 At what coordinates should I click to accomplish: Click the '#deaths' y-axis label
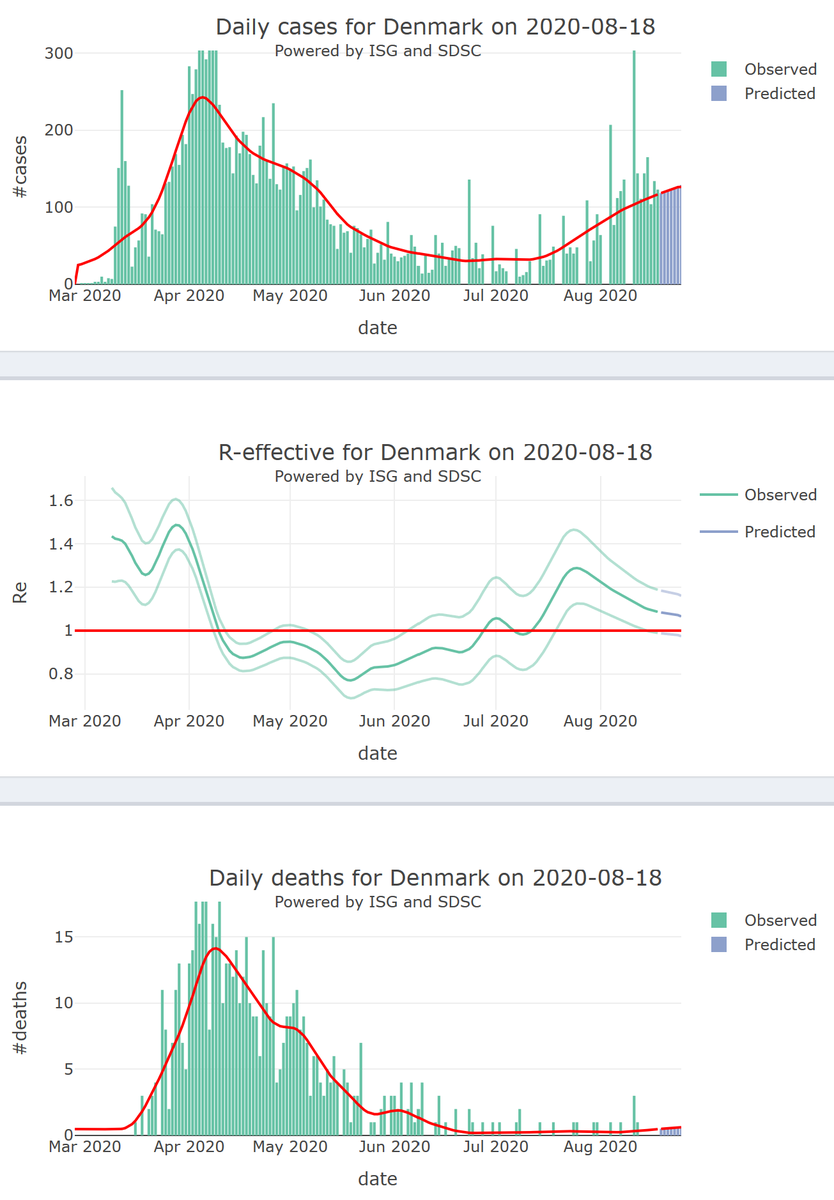click(21, 1019)
